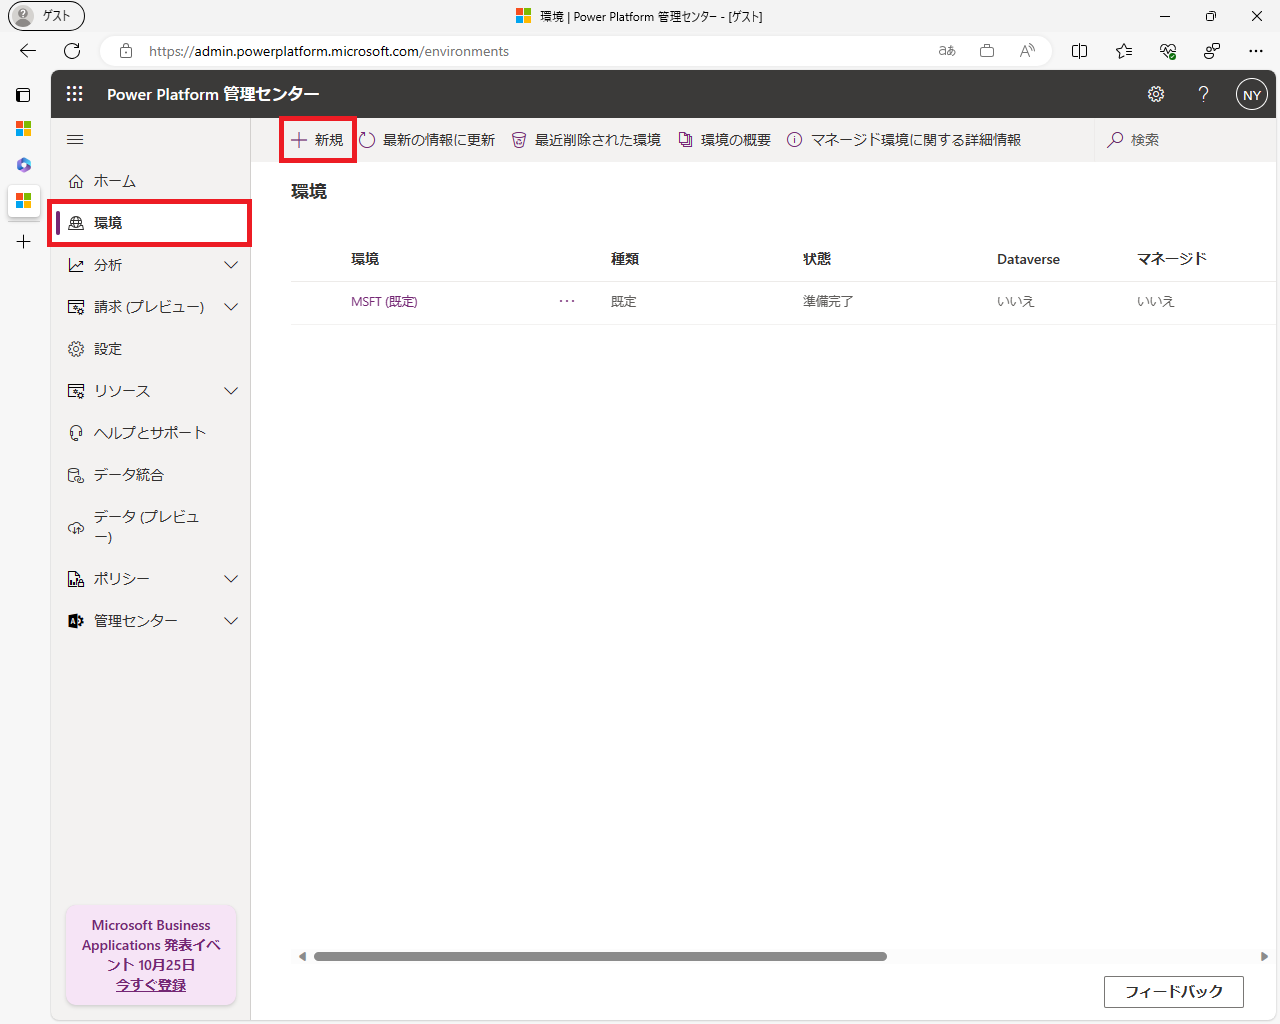This screenshot has height=1024, width=1280.
Task: Open 最近削除された環境 command
Action: pos(586,140)
